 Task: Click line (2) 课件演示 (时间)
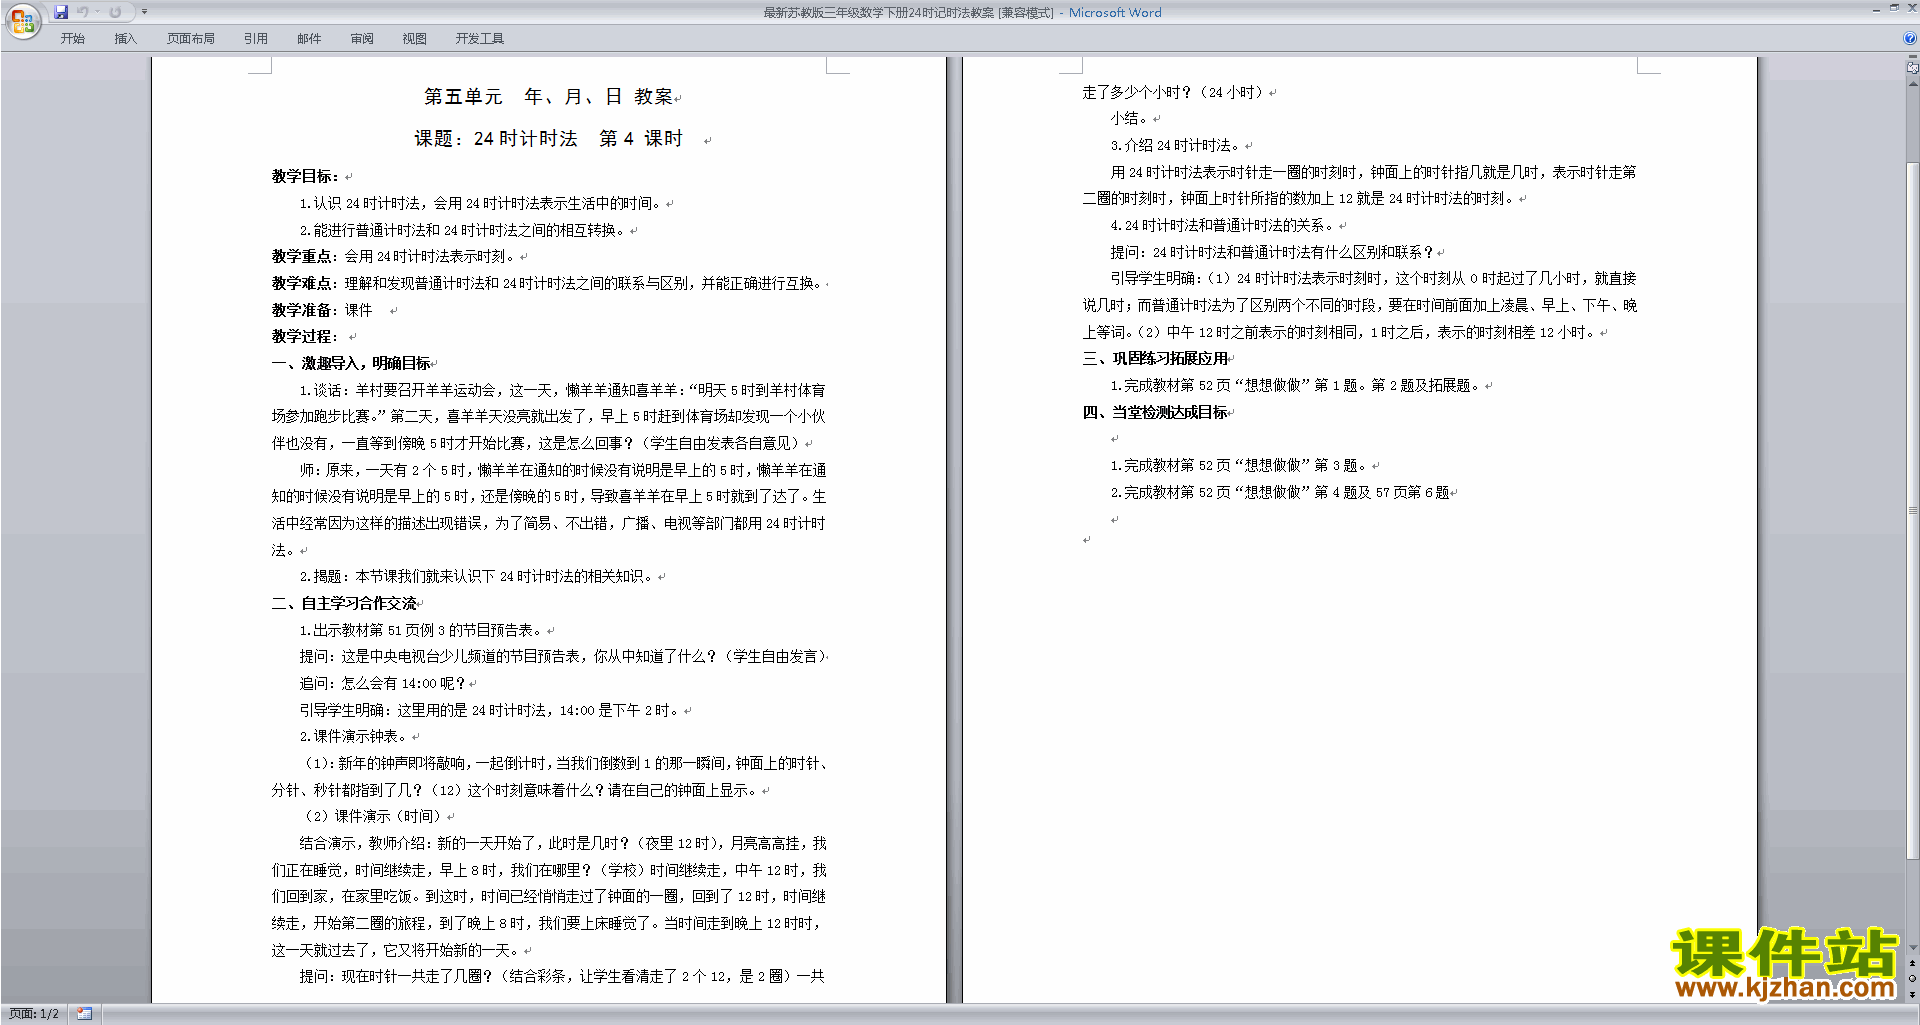coord(373,817)
